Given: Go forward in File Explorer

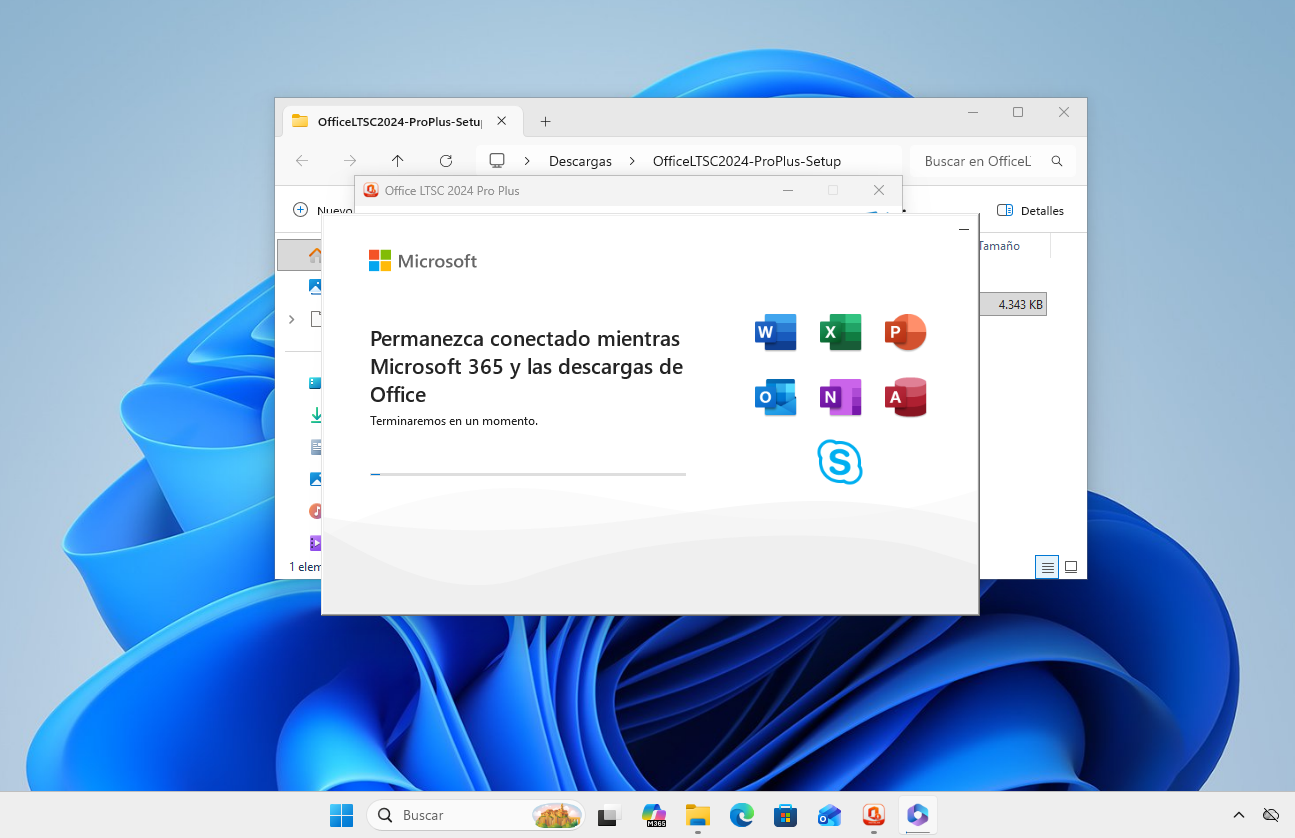Looking at the screenshot, I should click(350, 161).
